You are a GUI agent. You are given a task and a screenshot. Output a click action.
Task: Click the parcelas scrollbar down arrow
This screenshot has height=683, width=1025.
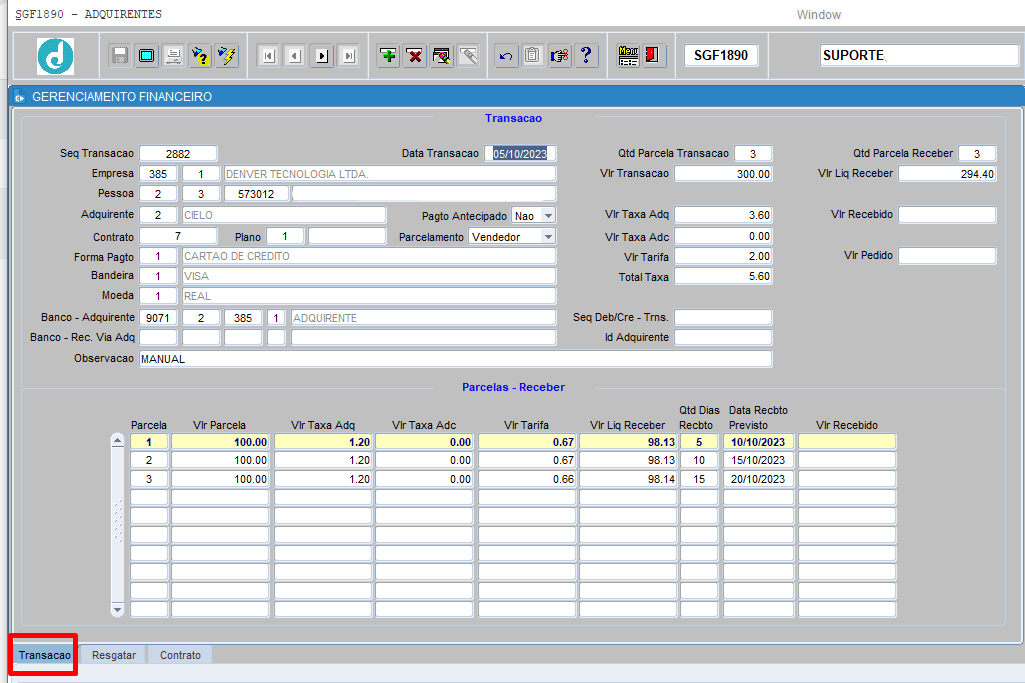118,610
